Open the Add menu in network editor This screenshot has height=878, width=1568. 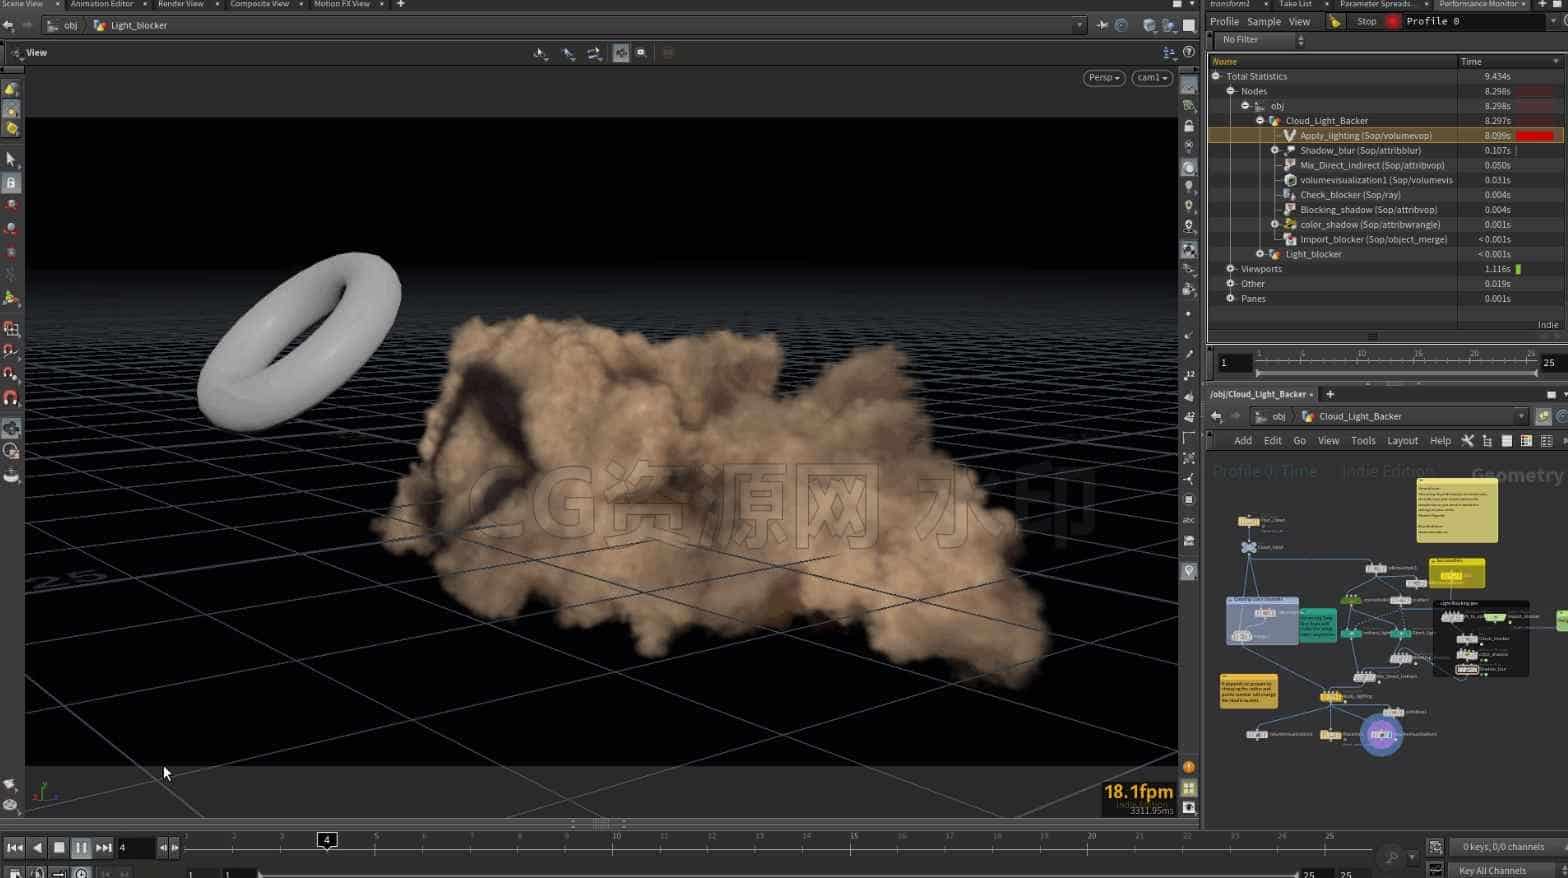(1243, 441)
